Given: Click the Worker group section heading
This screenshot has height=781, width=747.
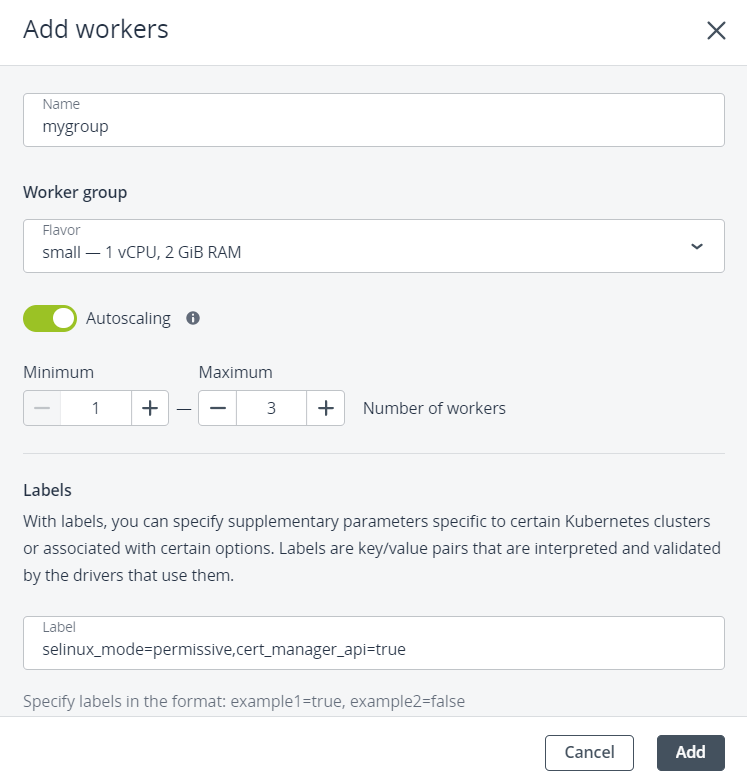Looking at the screenshot, I should tap(75, 191).
